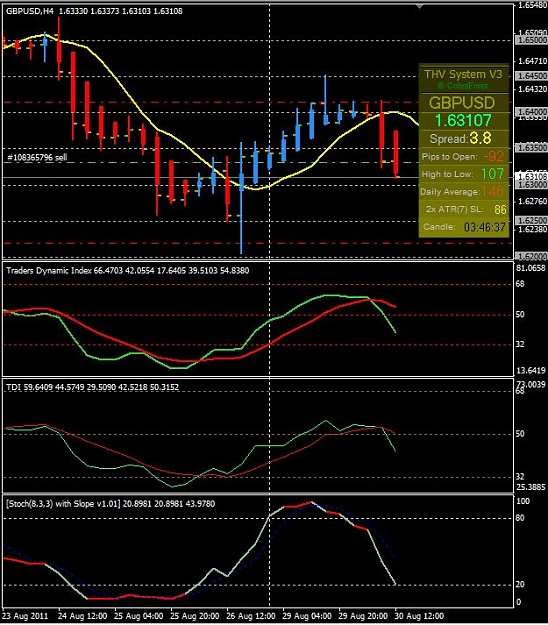
Task: Click the 1.64710 price axis label
Action: click(532, 61)
